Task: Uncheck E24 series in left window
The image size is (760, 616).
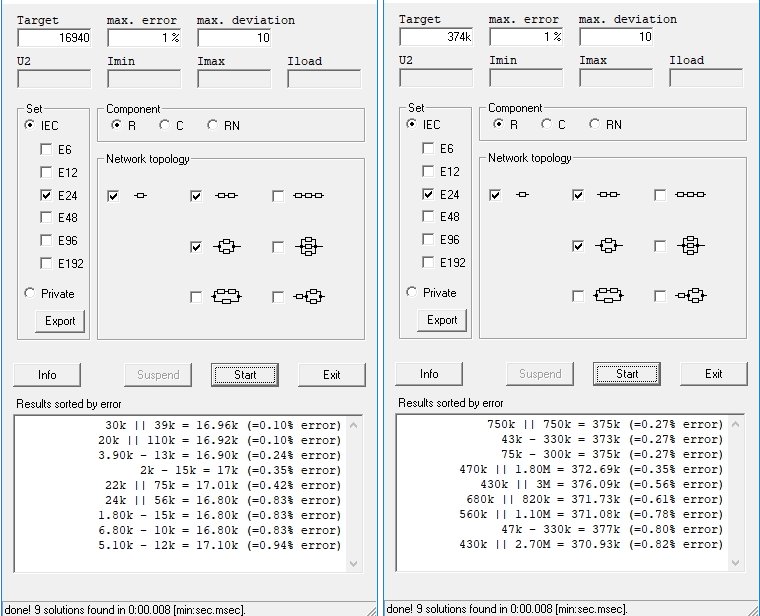Action: [46, 195]
